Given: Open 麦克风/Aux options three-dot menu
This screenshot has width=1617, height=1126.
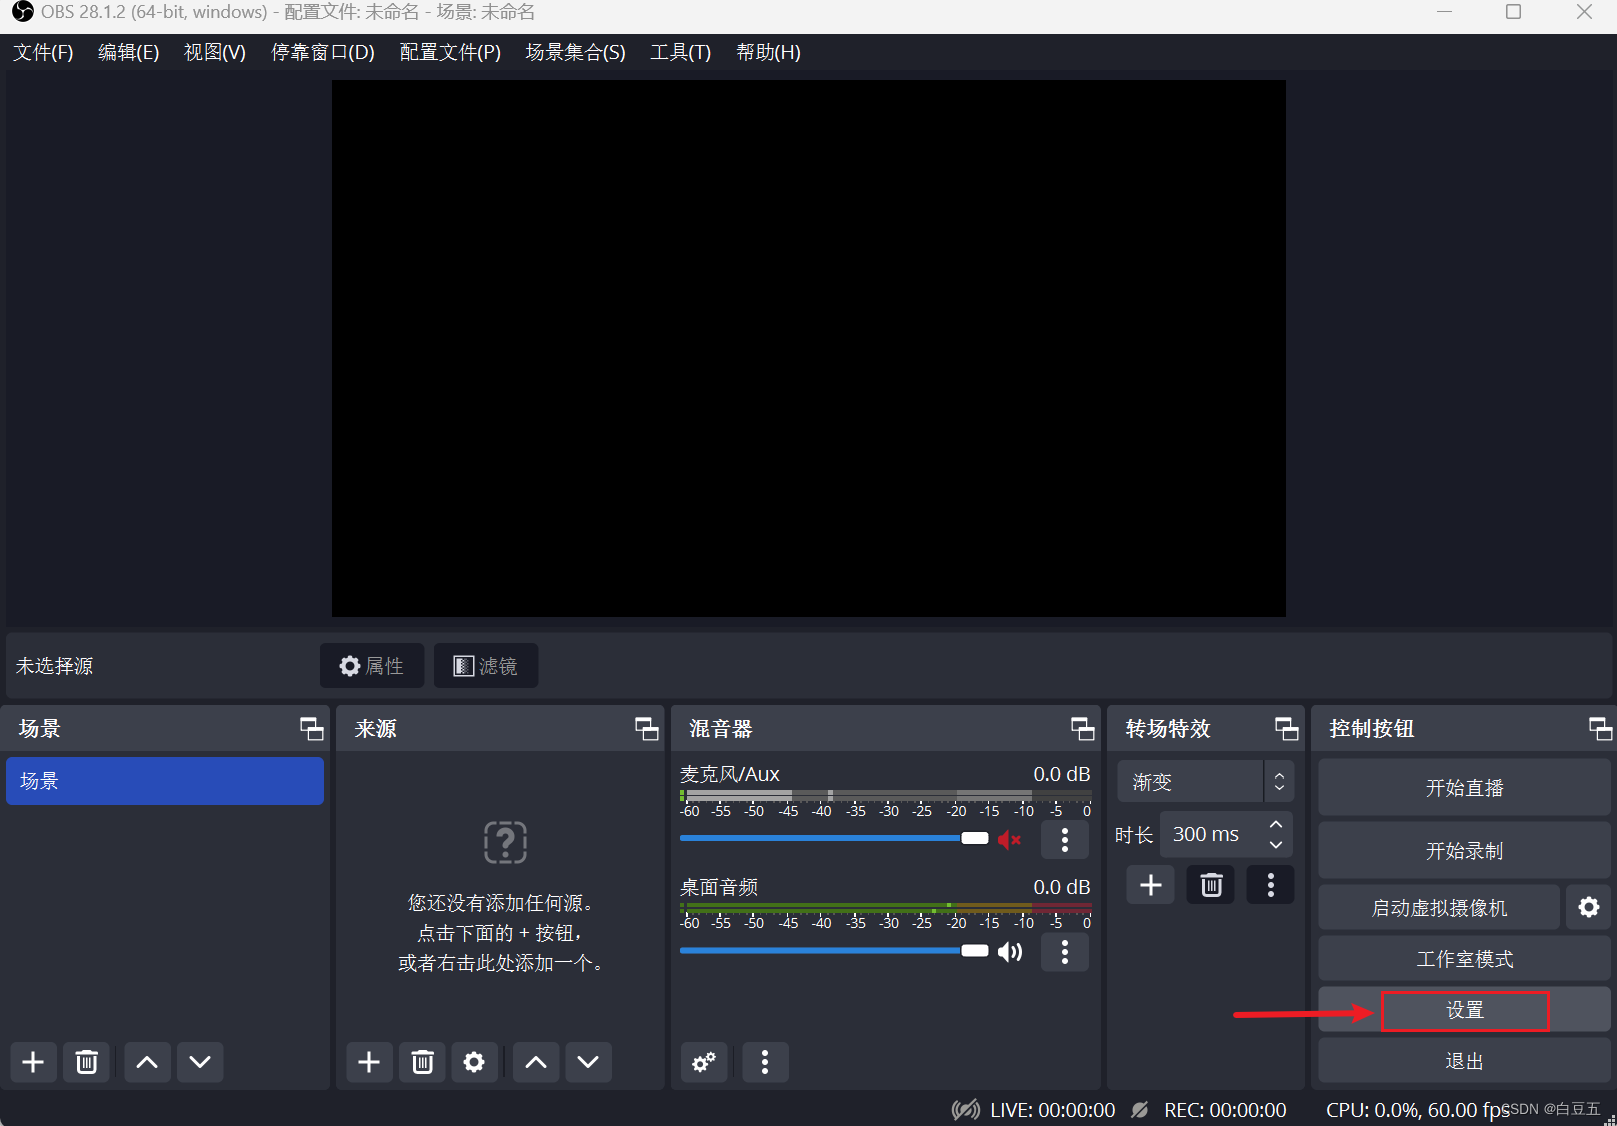Looking at the screenshot, I should point(1065,840).
